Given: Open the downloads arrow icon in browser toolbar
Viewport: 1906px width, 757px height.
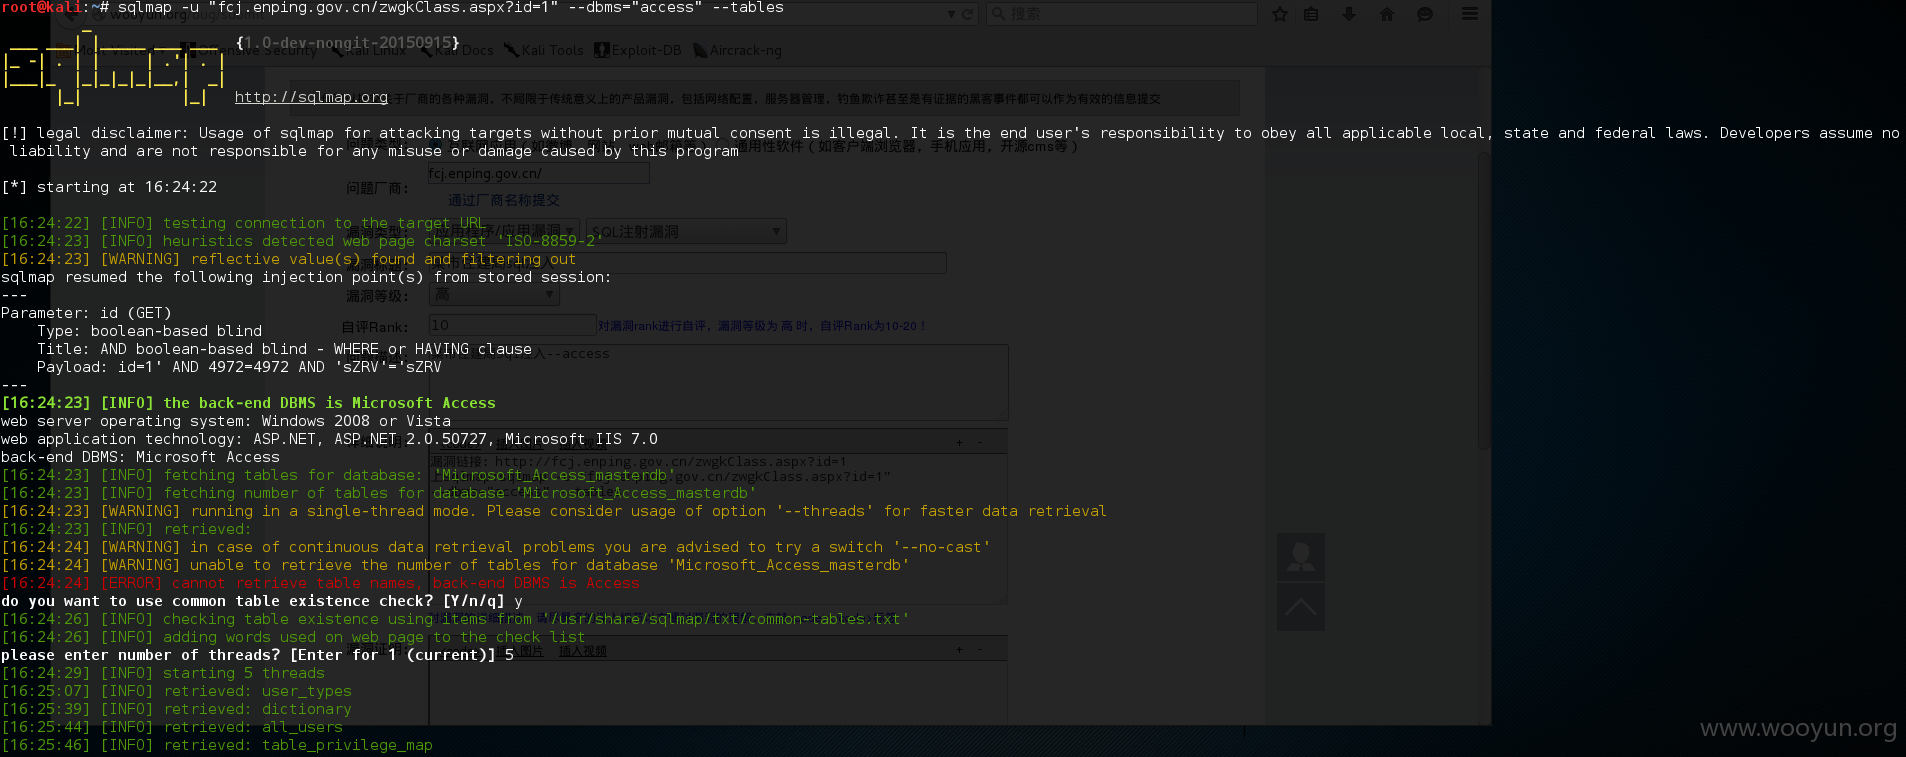Looking at the screenshot, I should (x=1349, y=14).
